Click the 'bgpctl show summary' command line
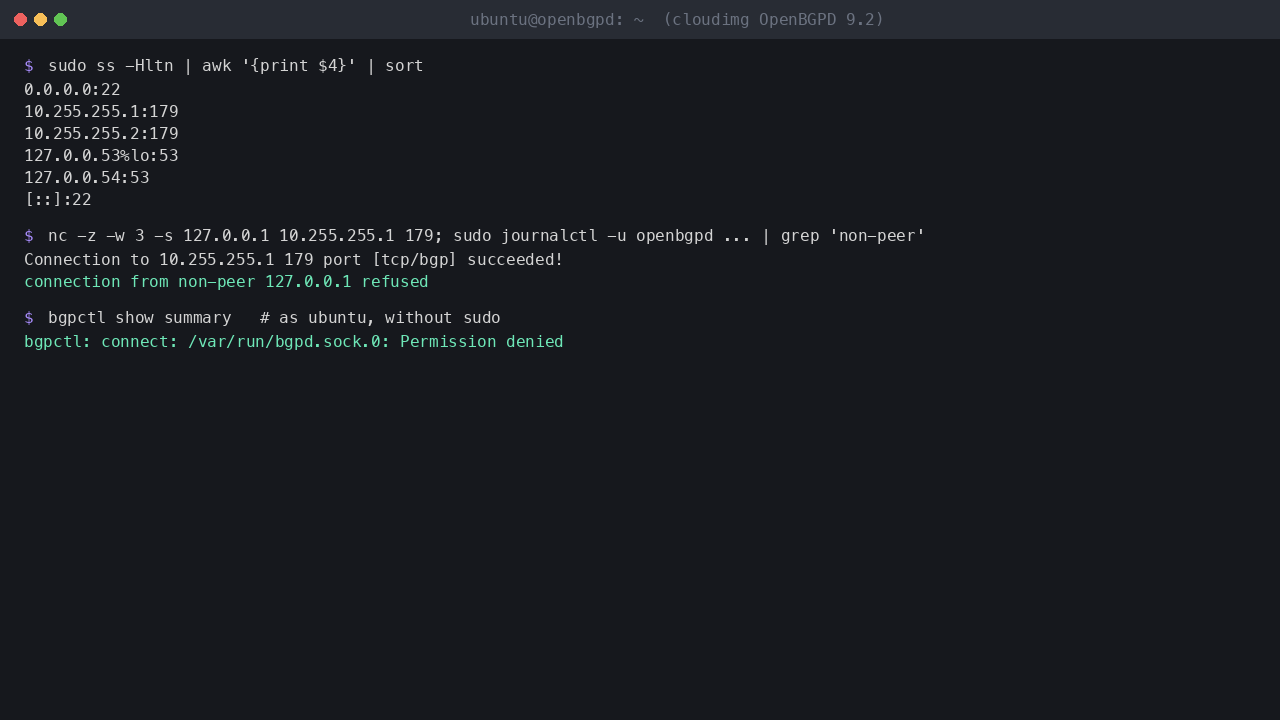 (274, 318)
